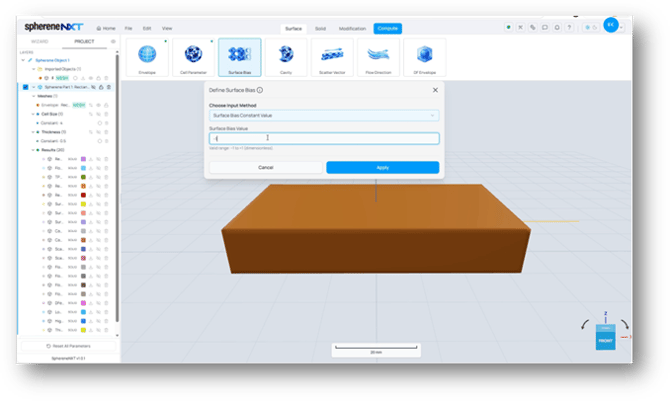Collapse the Spherene Object 1 tree node
This screenshot has height=401, width=670.
23,60
